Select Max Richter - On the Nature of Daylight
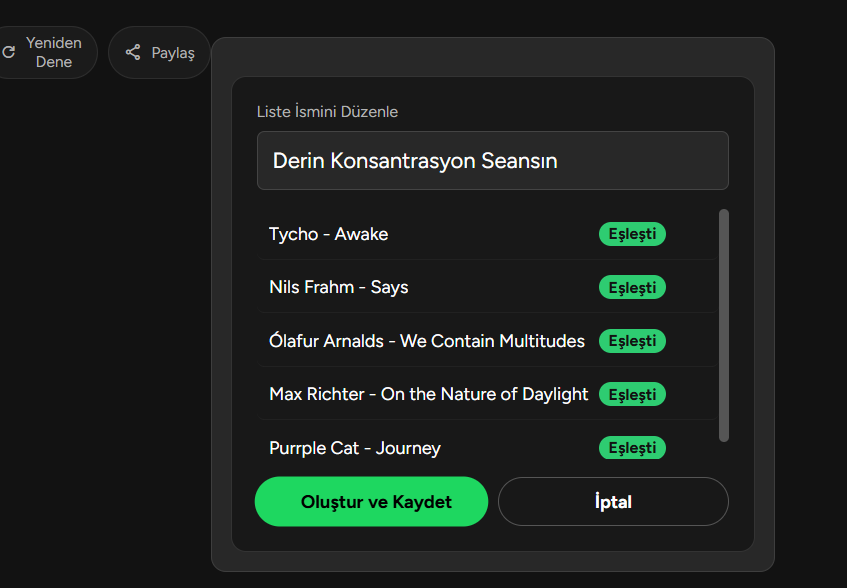 487,394
